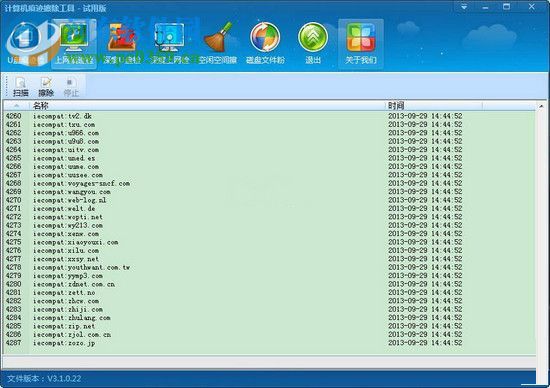550x388 pixels.
Task: Select row iecompat:zhulang.com
Action: click(x=269, y=318)
